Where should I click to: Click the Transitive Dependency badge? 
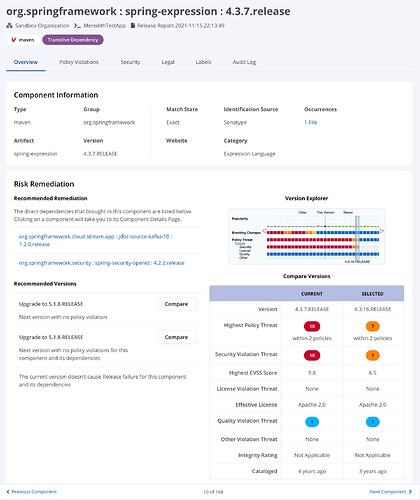pyautogui.click(x=73, y=40)
